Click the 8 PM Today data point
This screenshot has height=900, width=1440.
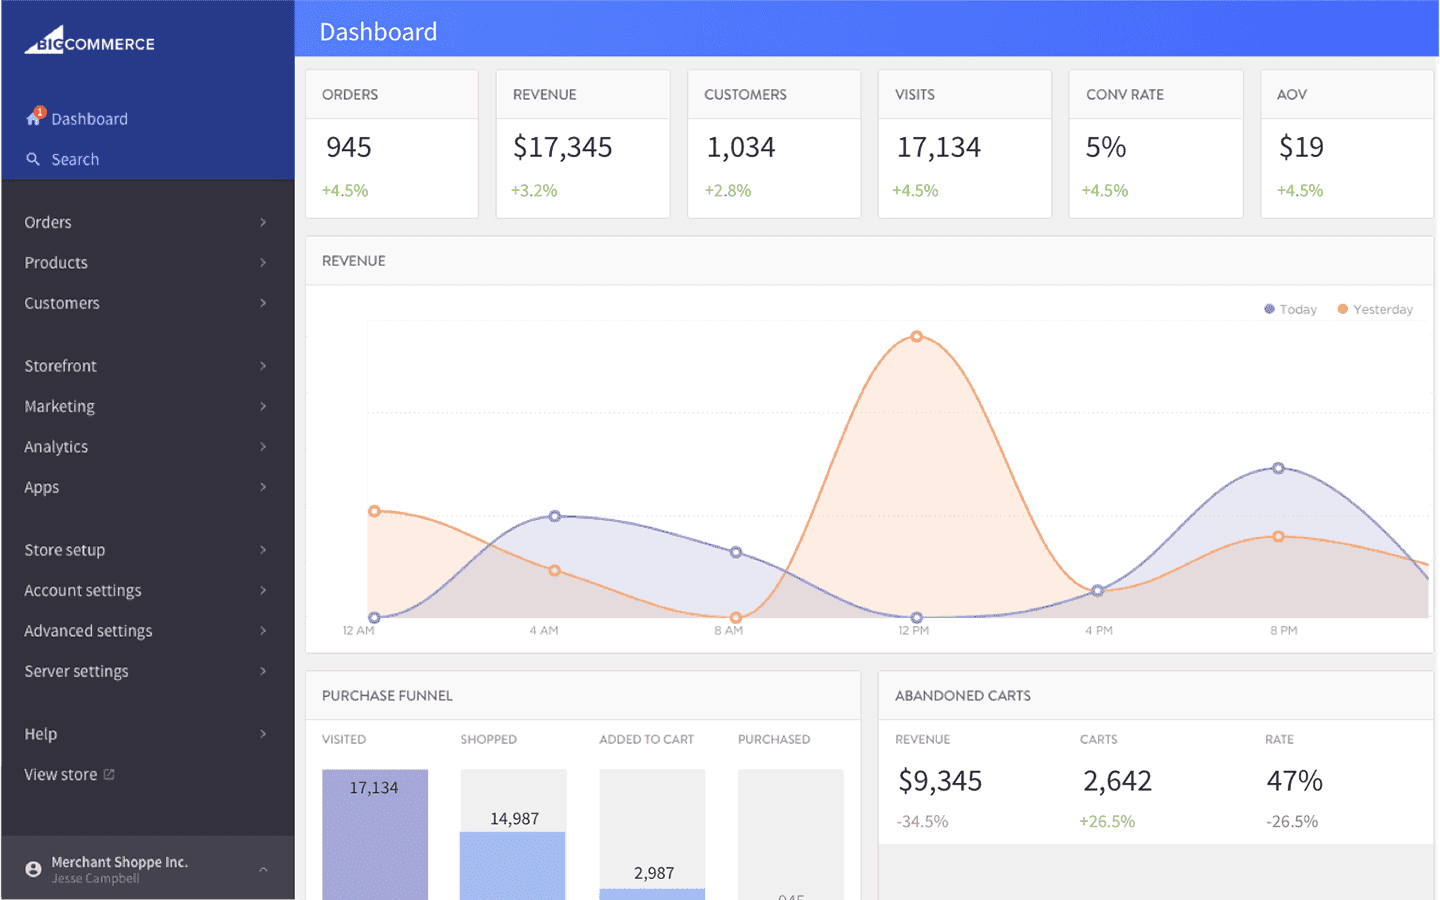click(x=1278, y=468)
